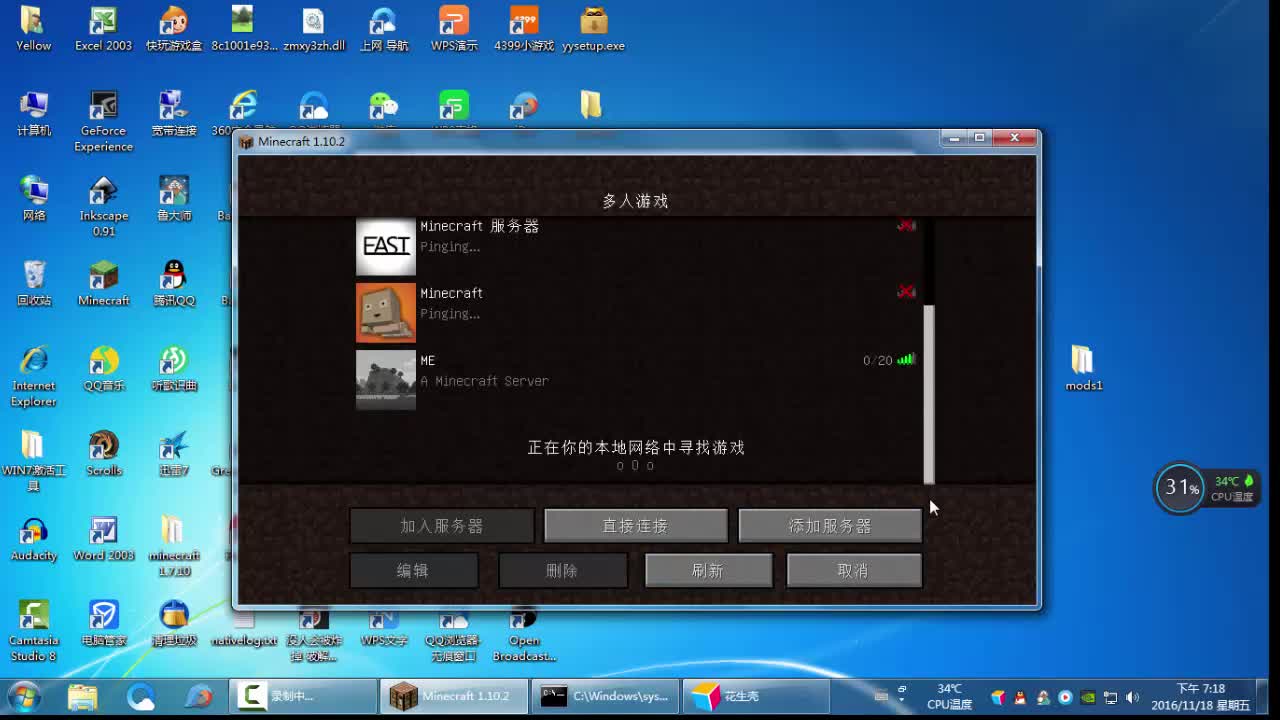Switch to the C:\Windows\sys command prompt taskbar item
Screen dimensions: 1280x720
click(606, 696)
